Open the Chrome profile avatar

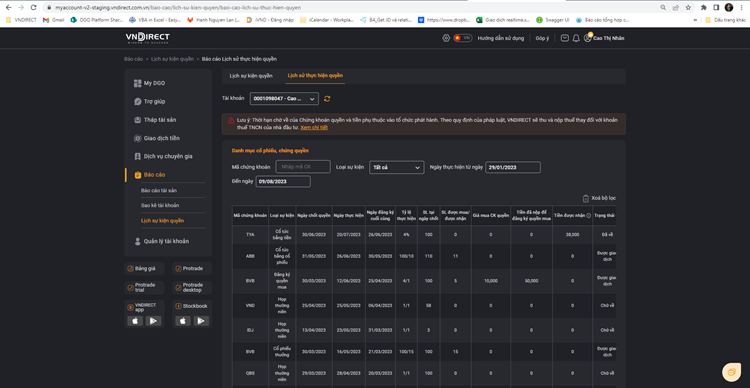(728, 8)
